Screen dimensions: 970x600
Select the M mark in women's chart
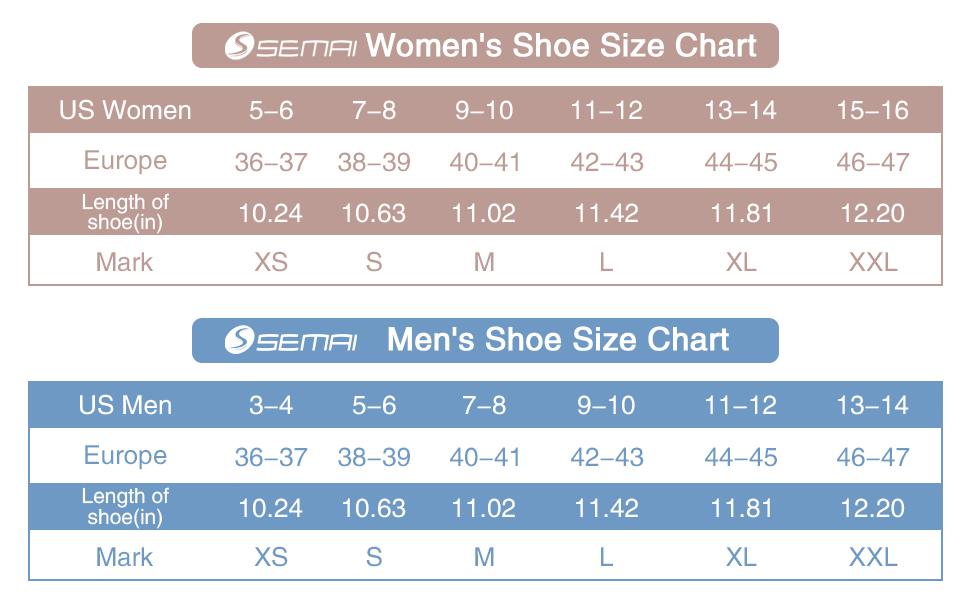(484, 262)
